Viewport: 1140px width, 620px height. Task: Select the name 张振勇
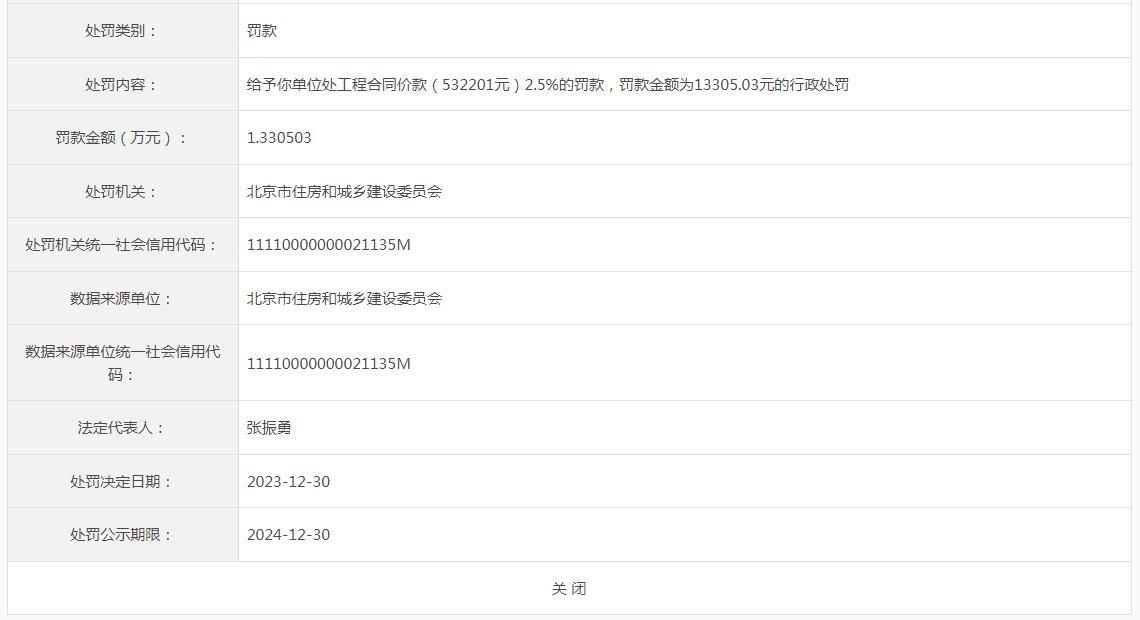point(269,427)
